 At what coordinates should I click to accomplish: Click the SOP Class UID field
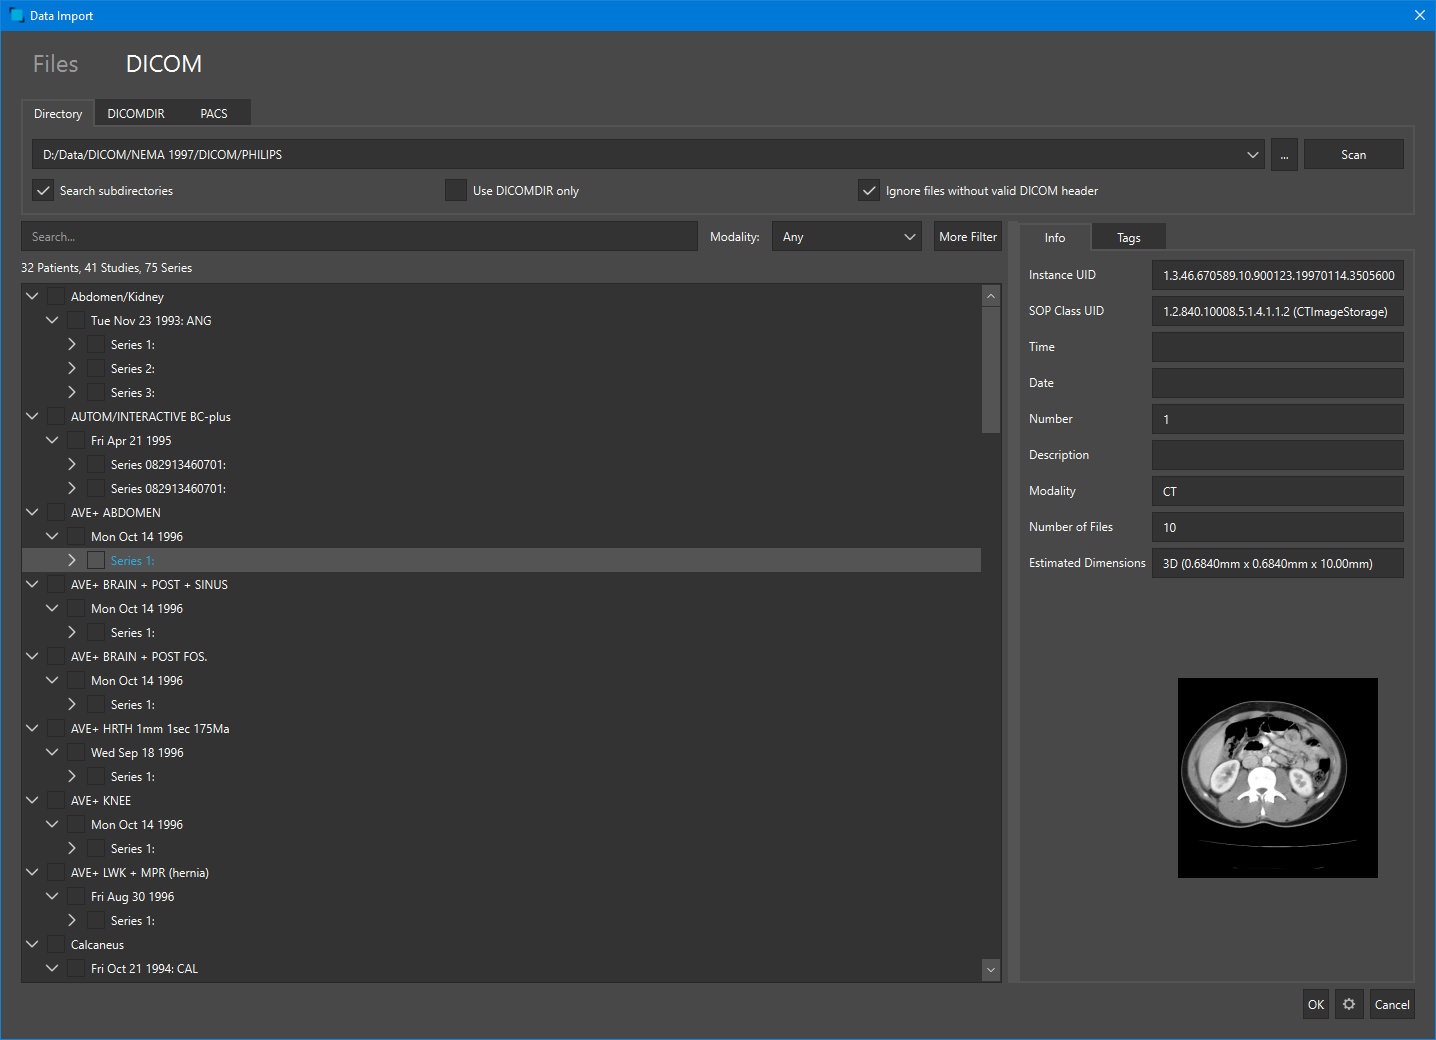pos(1278,311)
